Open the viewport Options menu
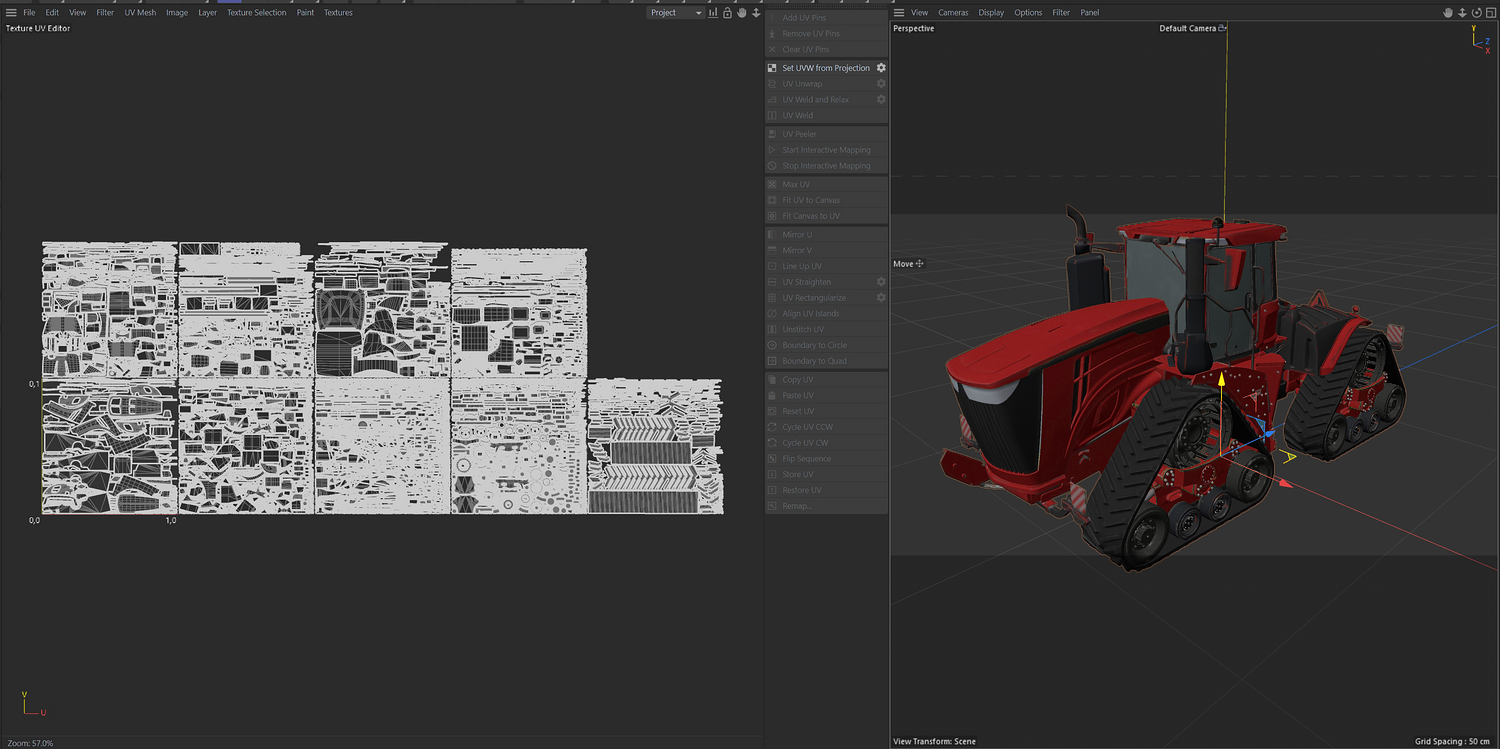Image resolution: width=1500 pixels, height=749 pixels. coord(1028,13)
